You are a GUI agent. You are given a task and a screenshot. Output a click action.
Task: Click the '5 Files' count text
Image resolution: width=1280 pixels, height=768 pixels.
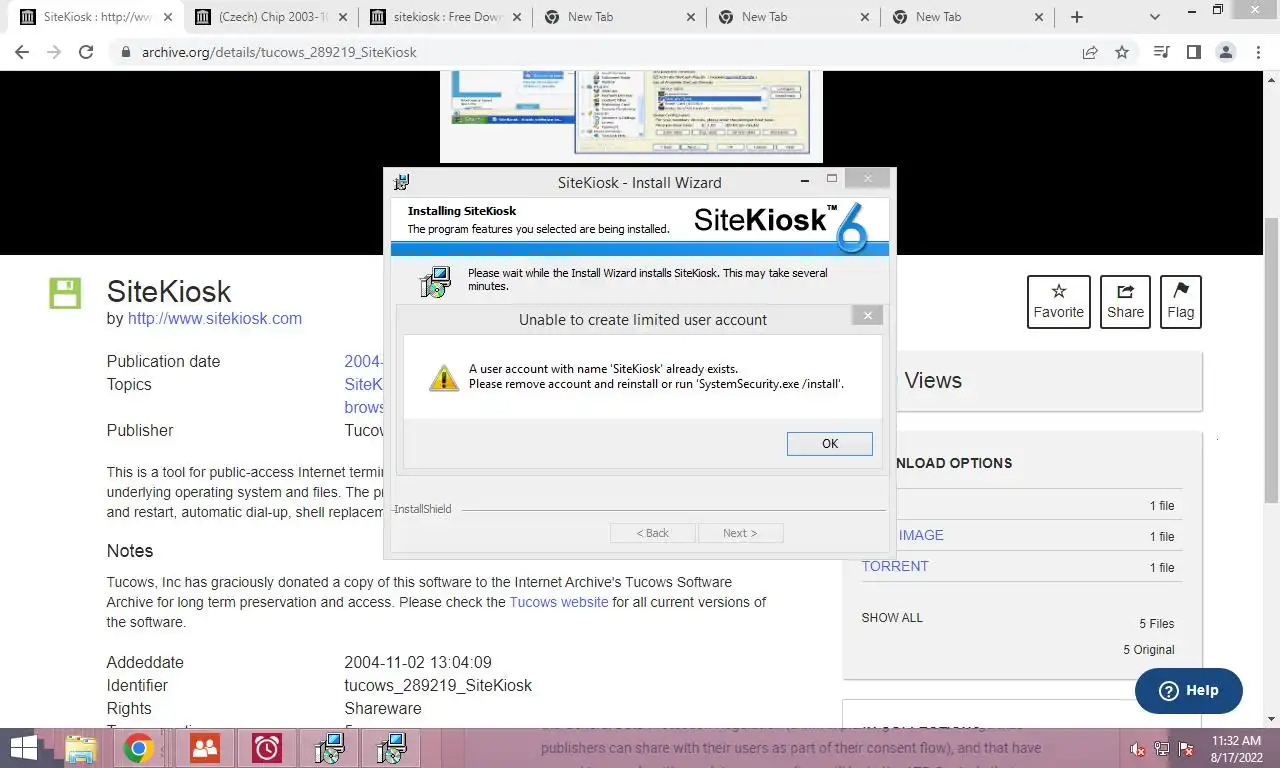coord(1156,623)
